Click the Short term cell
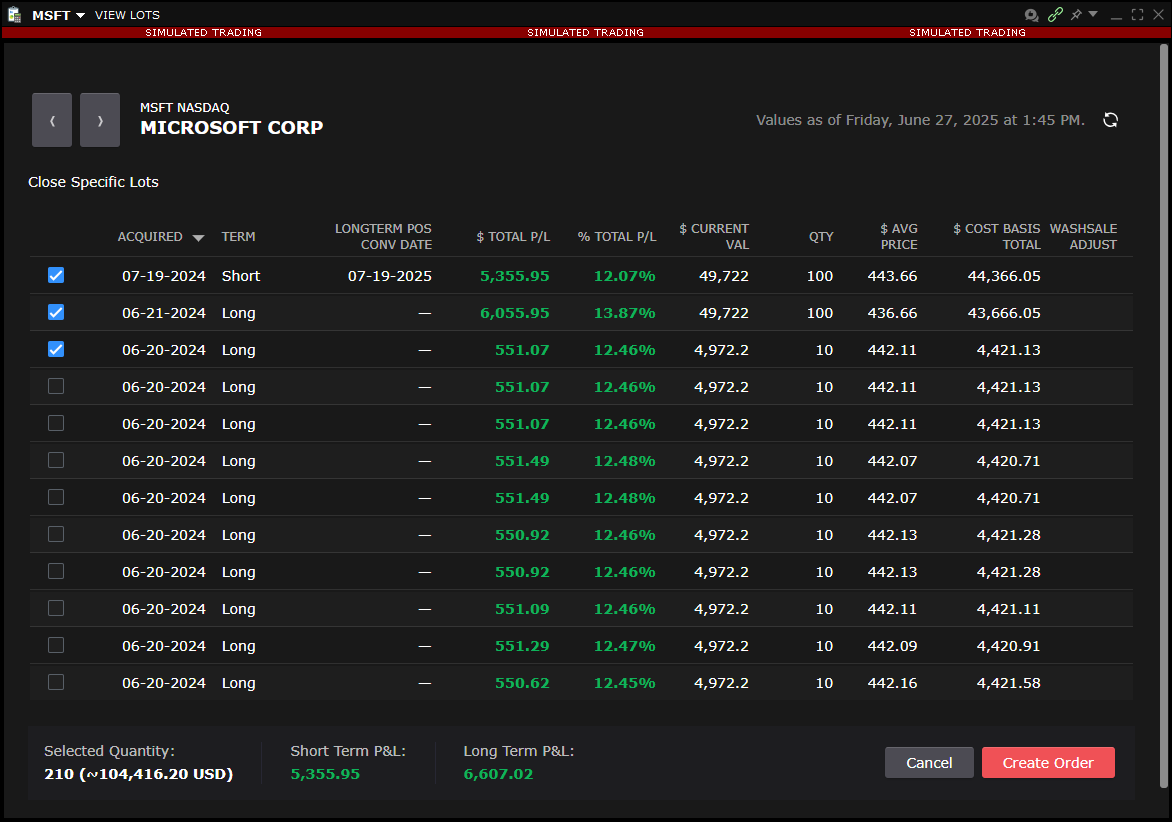 (241, 276)
